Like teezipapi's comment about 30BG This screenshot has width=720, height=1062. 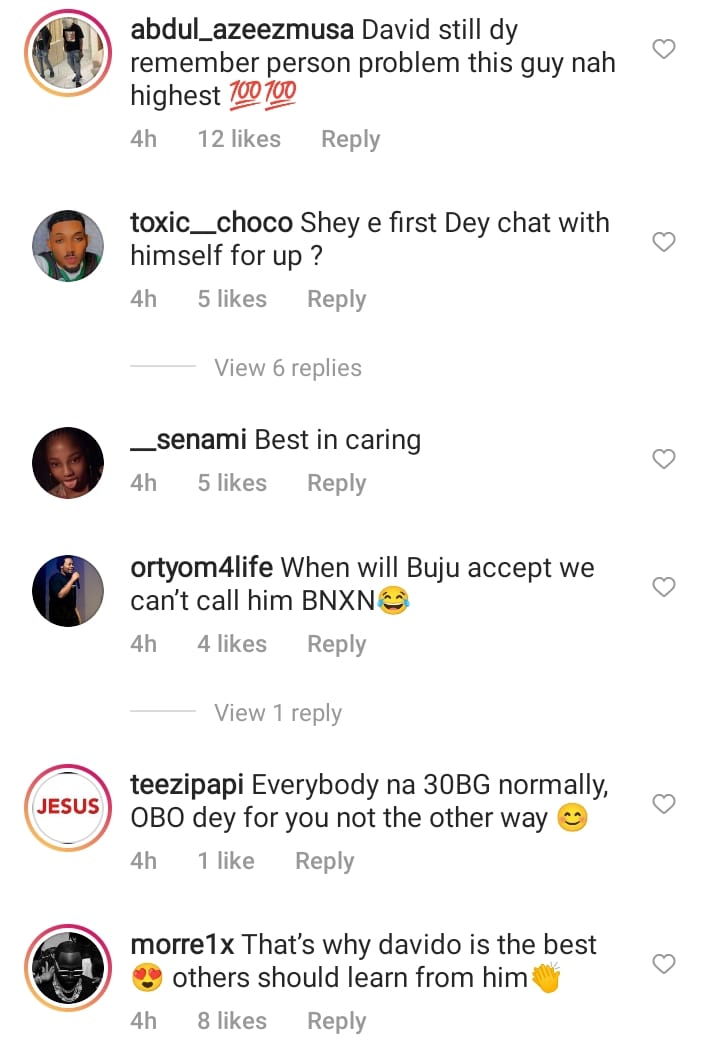[663, 804]
